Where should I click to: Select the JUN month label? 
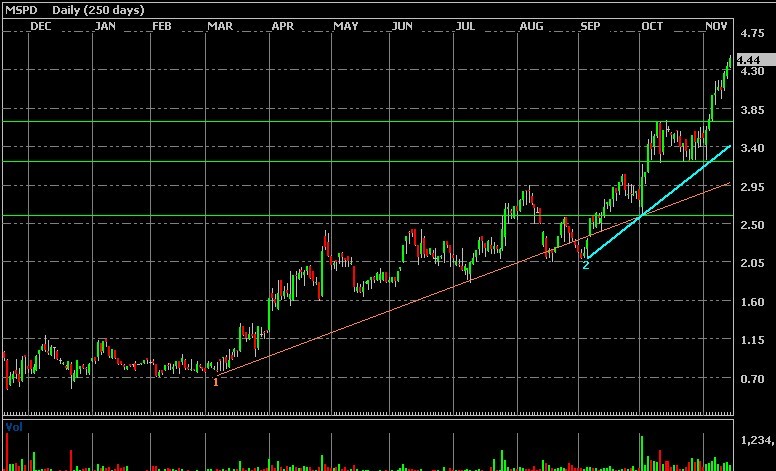(x=402, y=26)
